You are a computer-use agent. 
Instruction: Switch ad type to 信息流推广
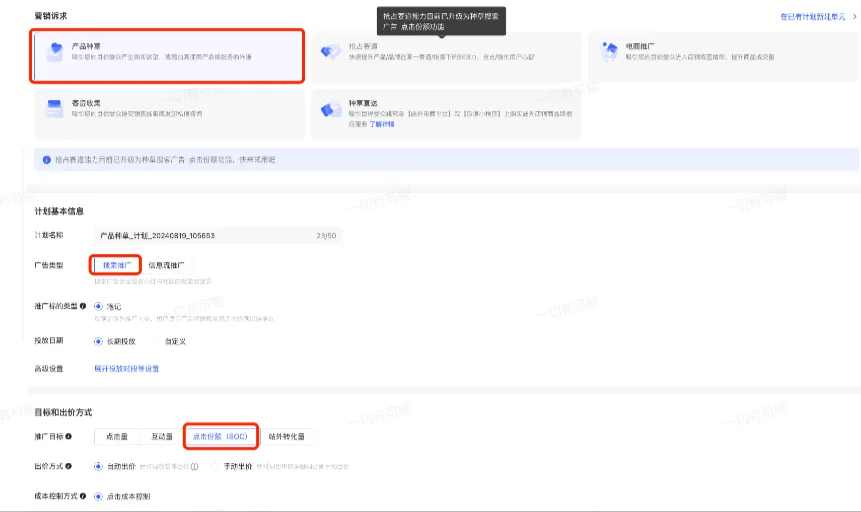point(166,265)
